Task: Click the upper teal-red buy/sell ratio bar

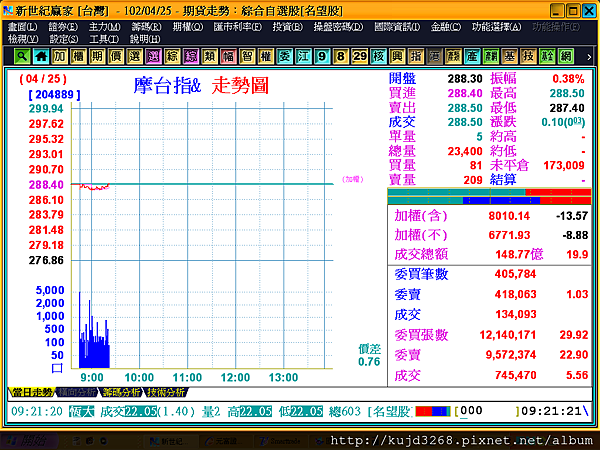Action: click(x=489, y=192)
